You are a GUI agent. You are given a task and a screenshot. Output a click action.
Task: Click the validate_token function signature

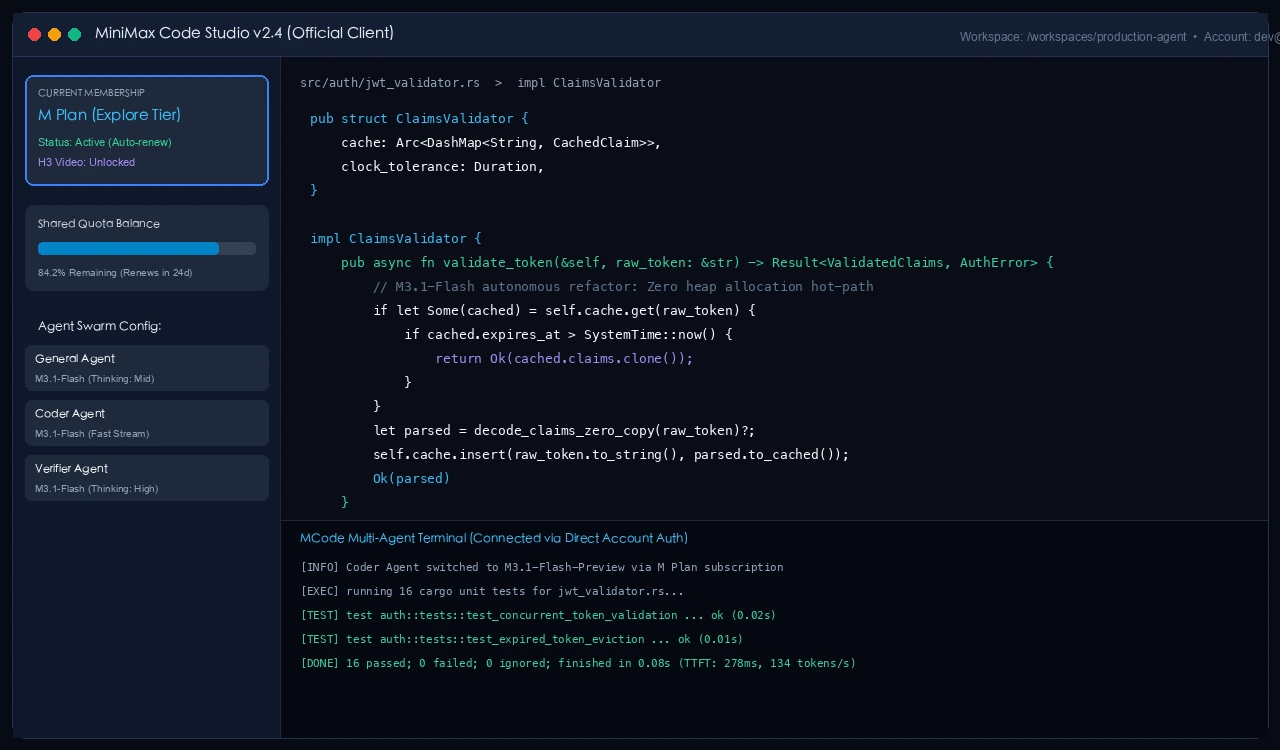click(x=697, y=263)
